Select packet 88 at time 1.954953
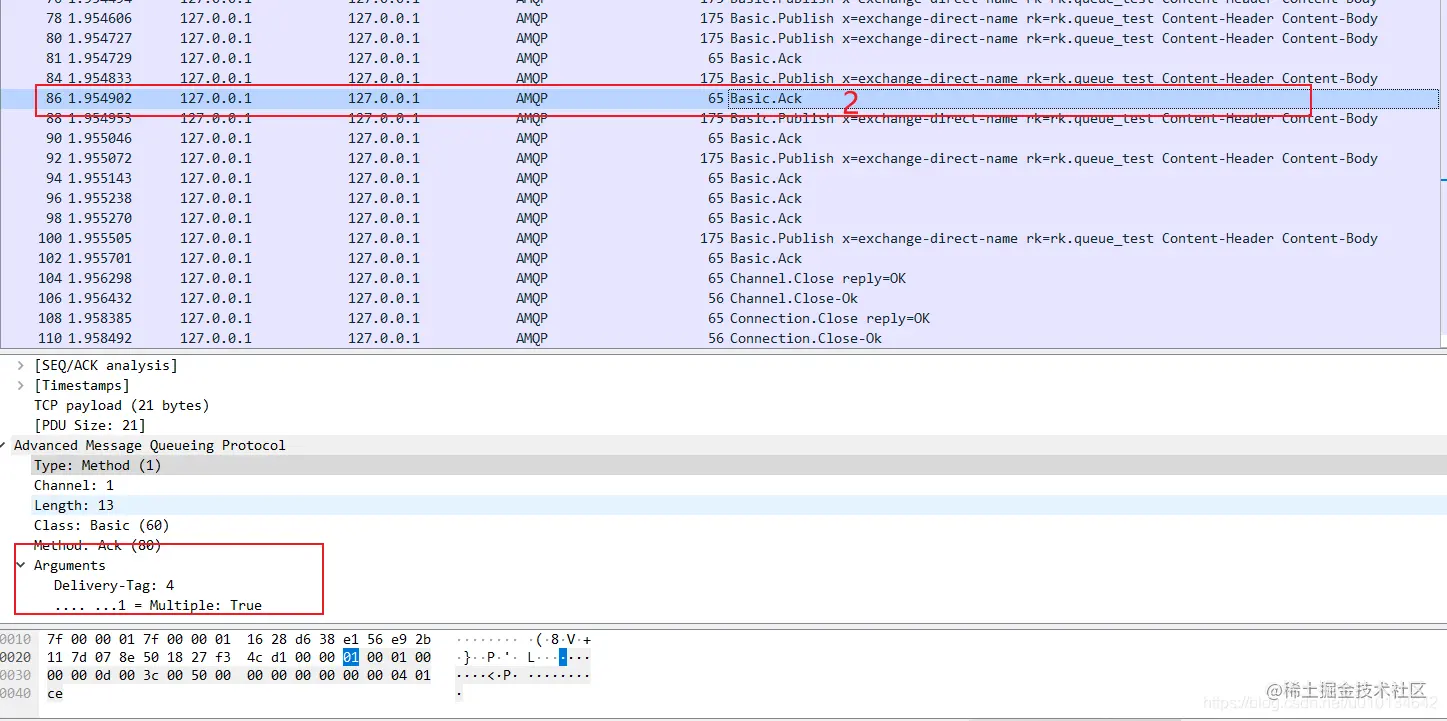The height and width of the screenshot is (721, 1447). (x=720, y=118)
